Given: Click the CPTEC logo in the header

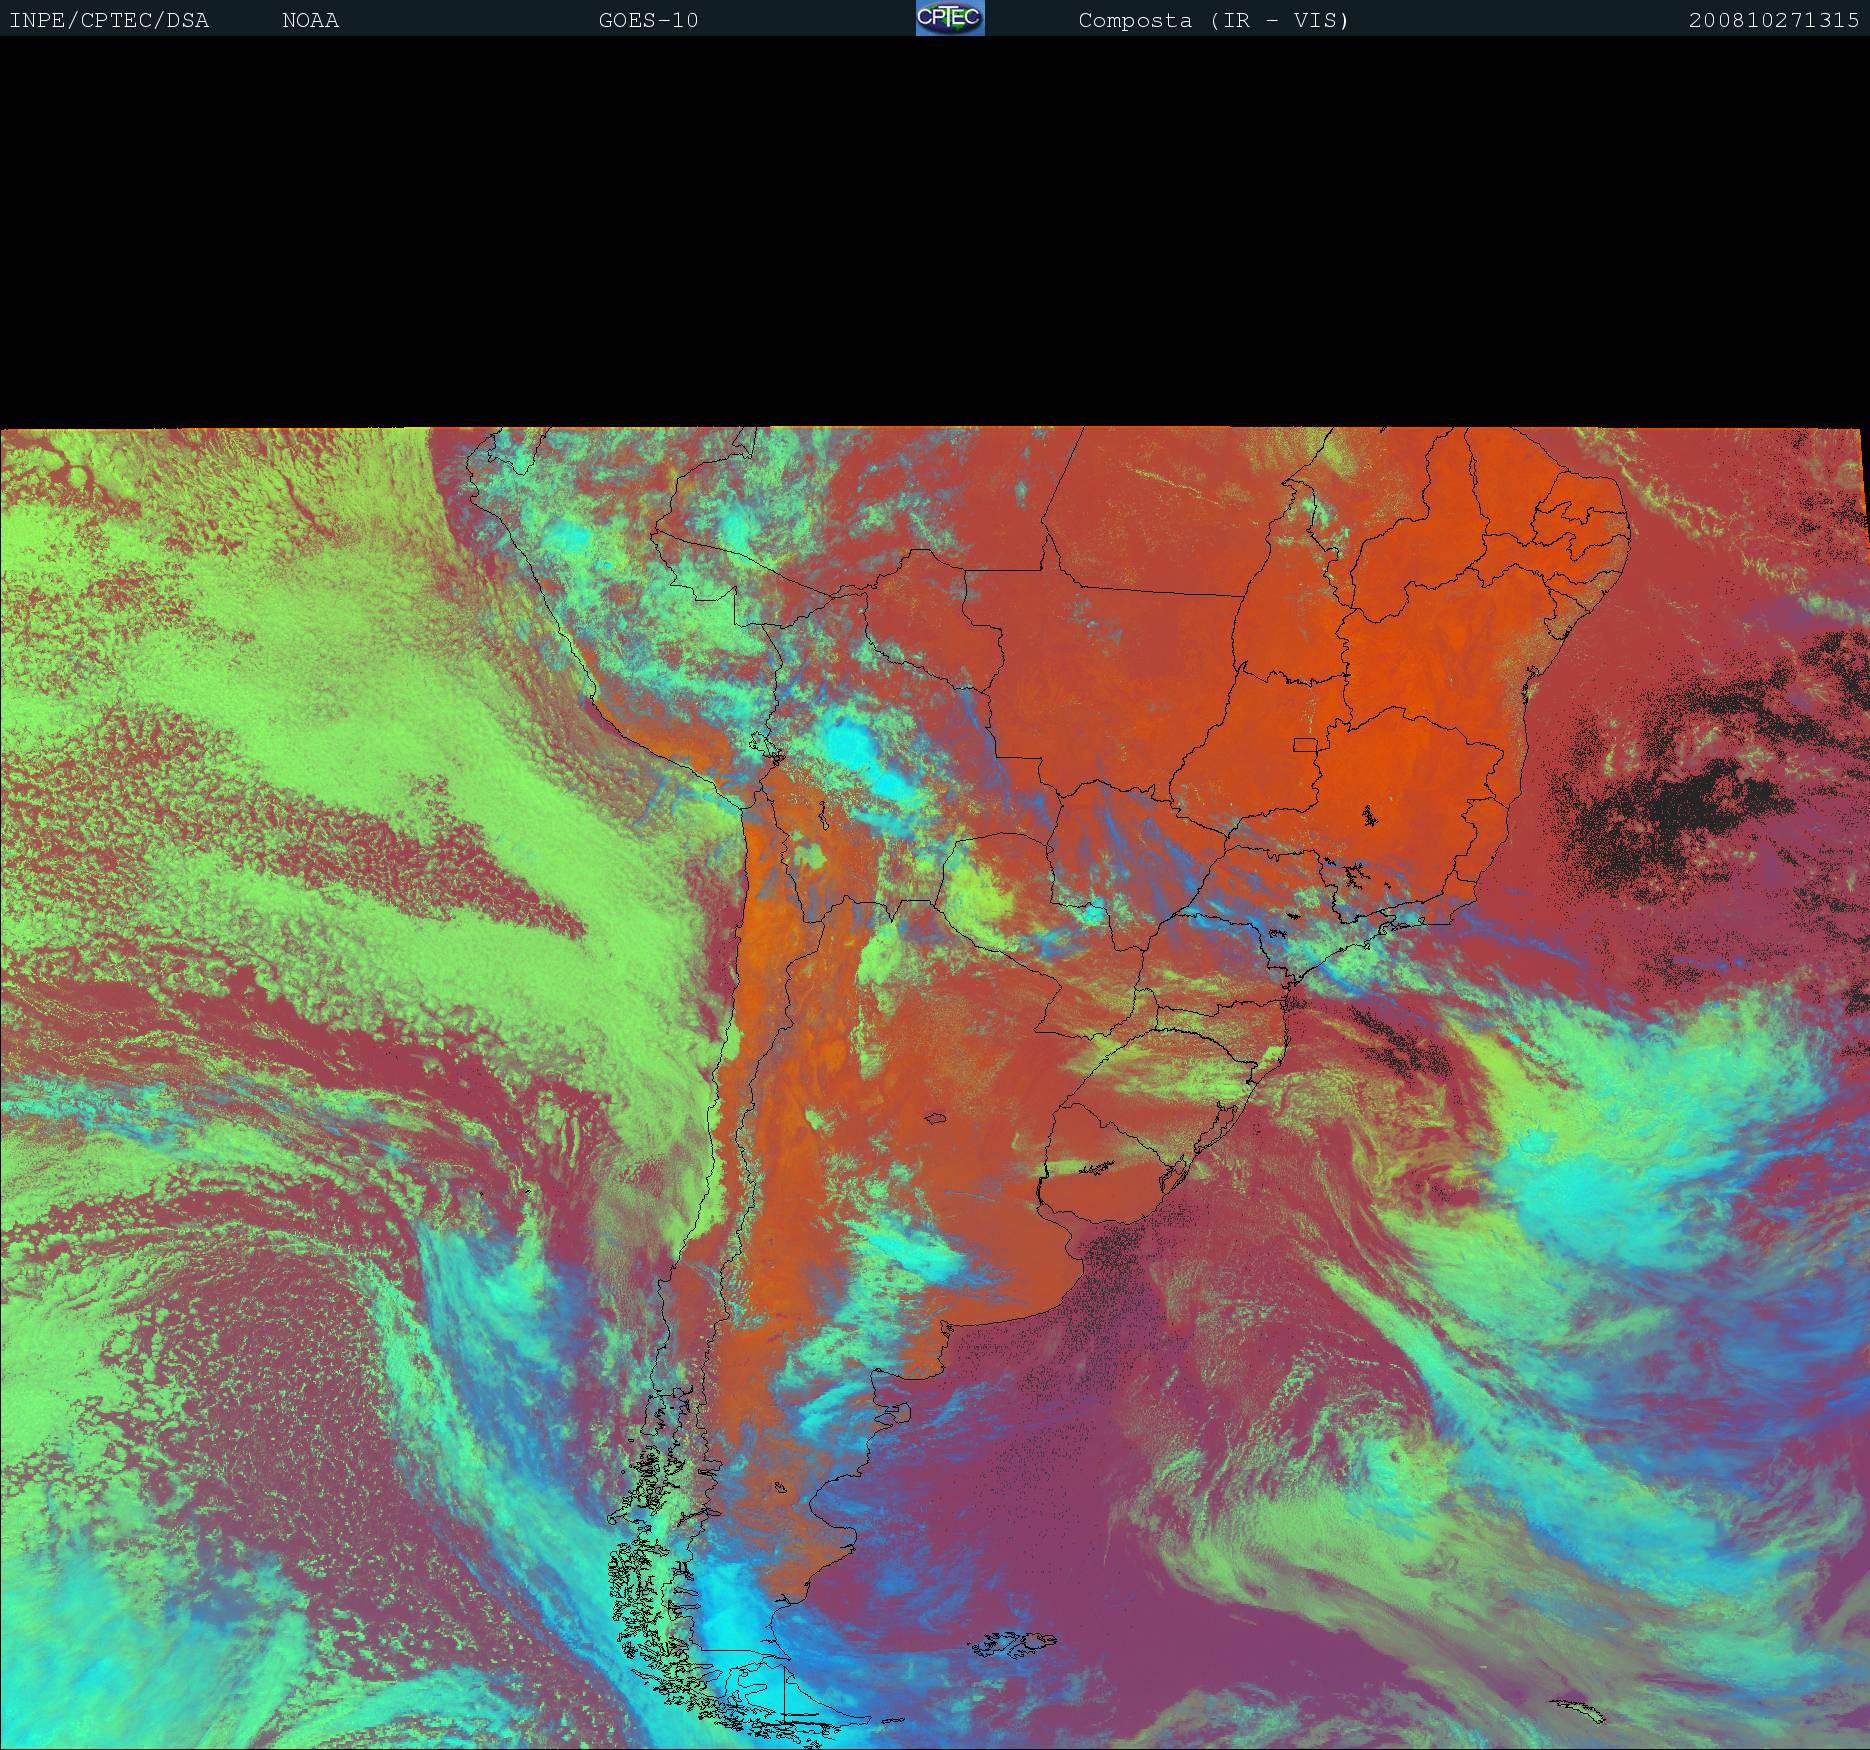Looking at the screenshot, I should click(949, 18).
